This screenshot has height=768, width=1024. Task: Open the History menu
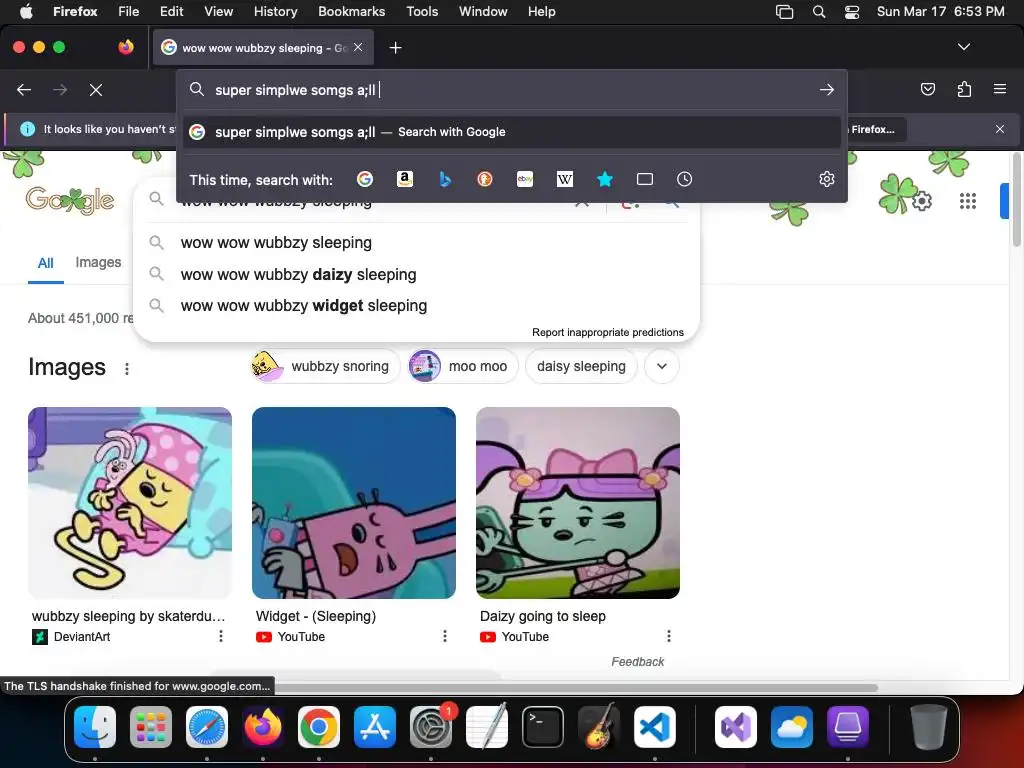(x=275, y=12)
